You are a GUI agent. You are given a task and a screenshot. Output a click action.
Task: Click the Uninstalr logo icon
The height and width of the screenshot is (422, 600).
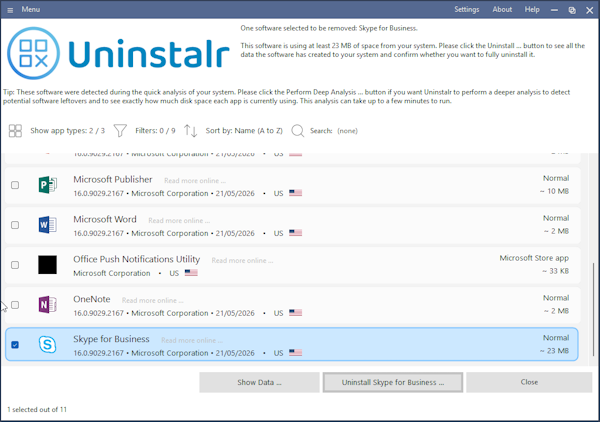pos(34,53)
